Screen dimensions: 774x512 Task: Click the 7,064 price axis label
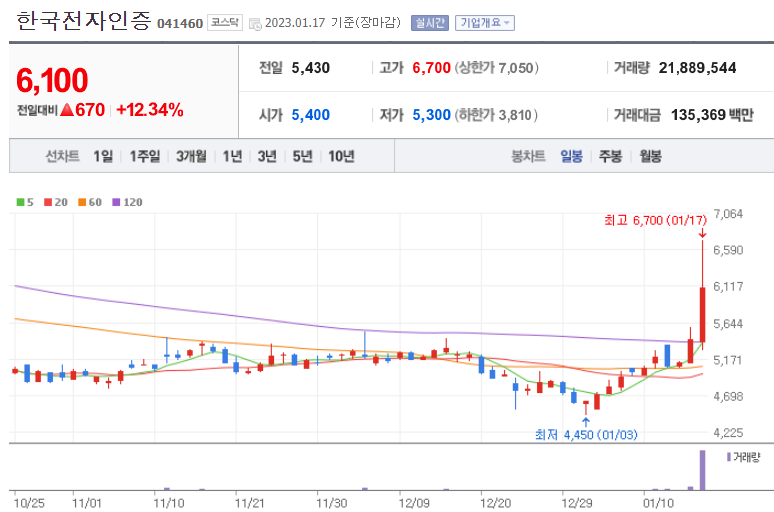pos(728,214)
